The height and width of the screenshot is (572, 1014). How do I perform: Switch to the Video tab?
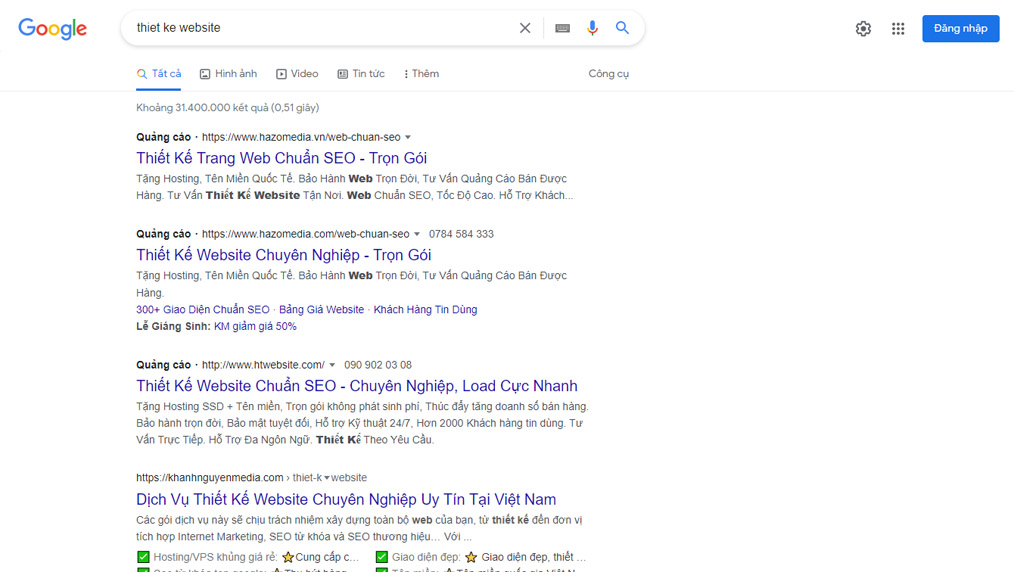297,74
